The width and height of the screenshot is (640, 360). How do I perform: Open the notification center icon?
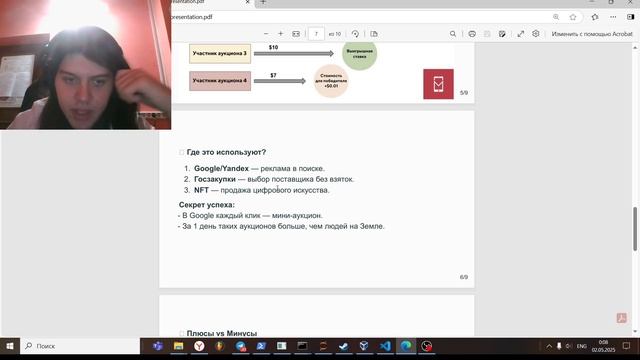pos(626,346)
